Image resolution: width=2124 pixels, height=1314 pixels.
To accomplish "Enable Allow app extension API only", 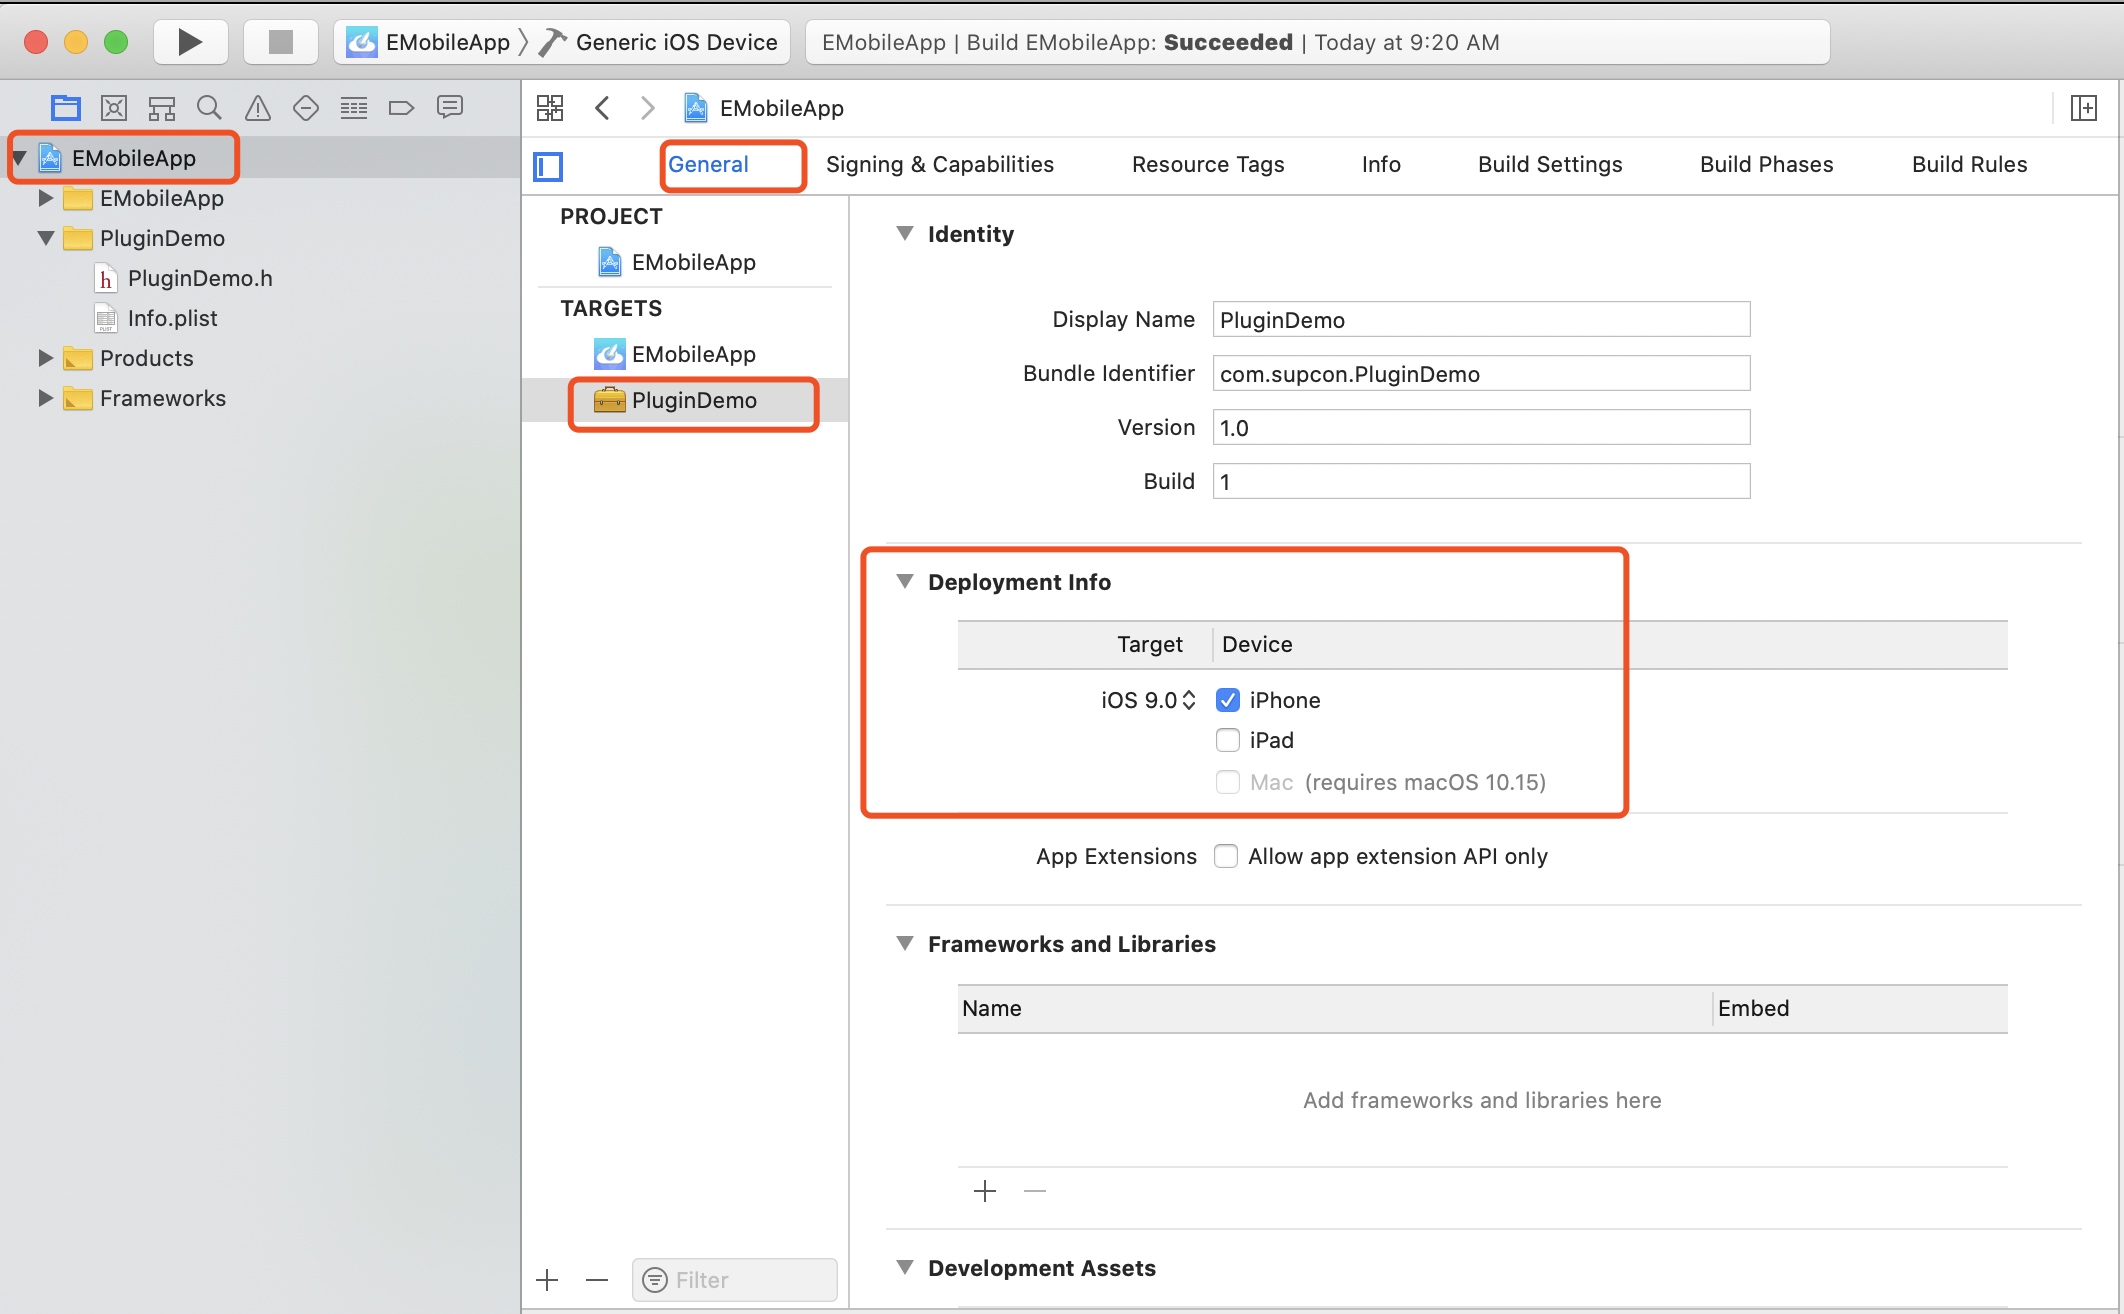I will [x=1226, y=856].
